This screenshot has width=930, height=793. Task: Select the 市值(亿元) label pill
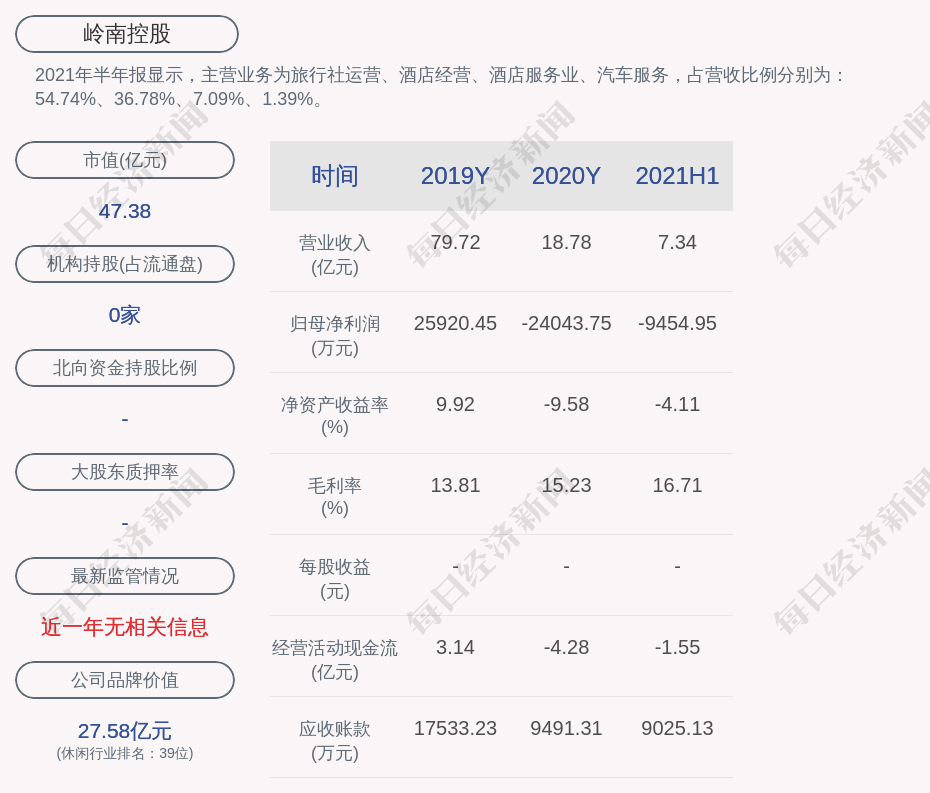[125, 160]
